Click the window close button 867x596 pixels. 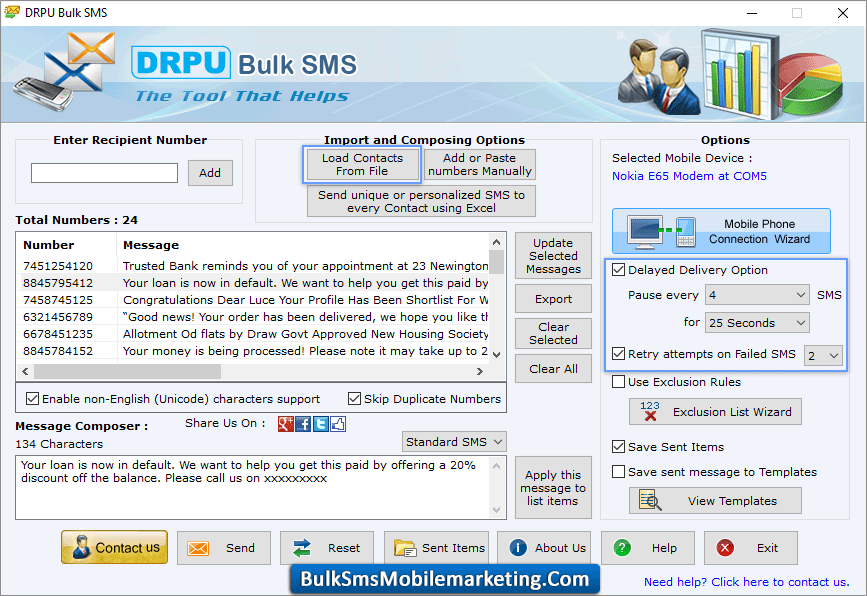(843, 13)
